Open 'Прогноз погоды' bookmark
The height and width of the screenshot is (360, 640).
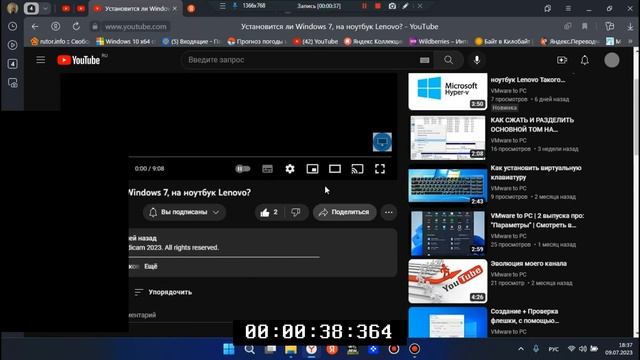[257, 42]
